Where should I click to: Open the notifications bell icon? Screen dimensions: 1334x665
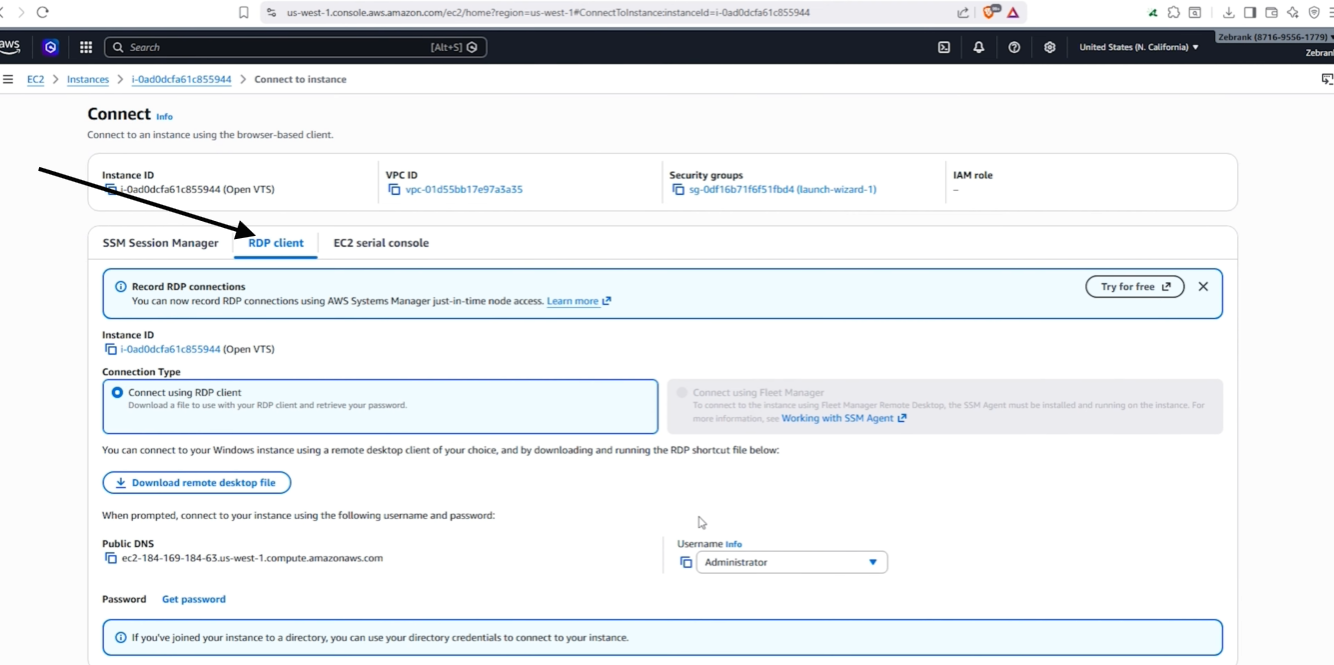[x=979, y=47]
